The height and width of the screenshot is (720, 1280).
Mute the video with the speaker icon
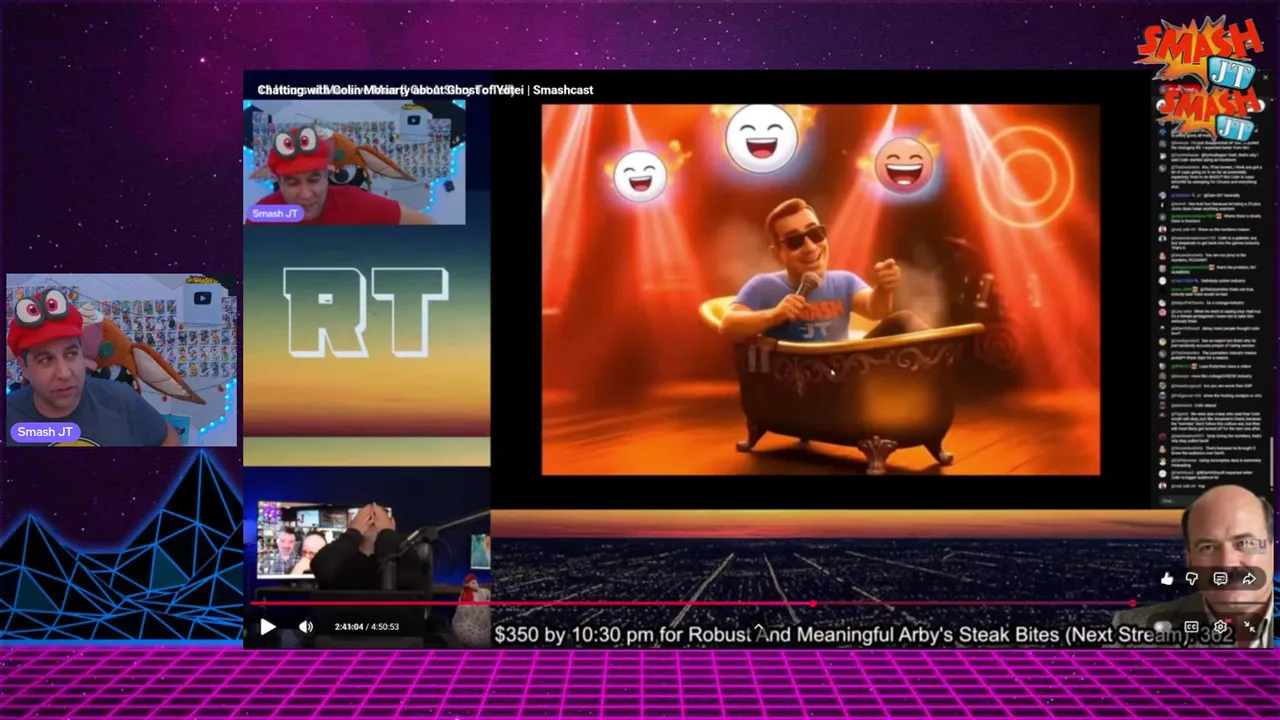point(306,627)
